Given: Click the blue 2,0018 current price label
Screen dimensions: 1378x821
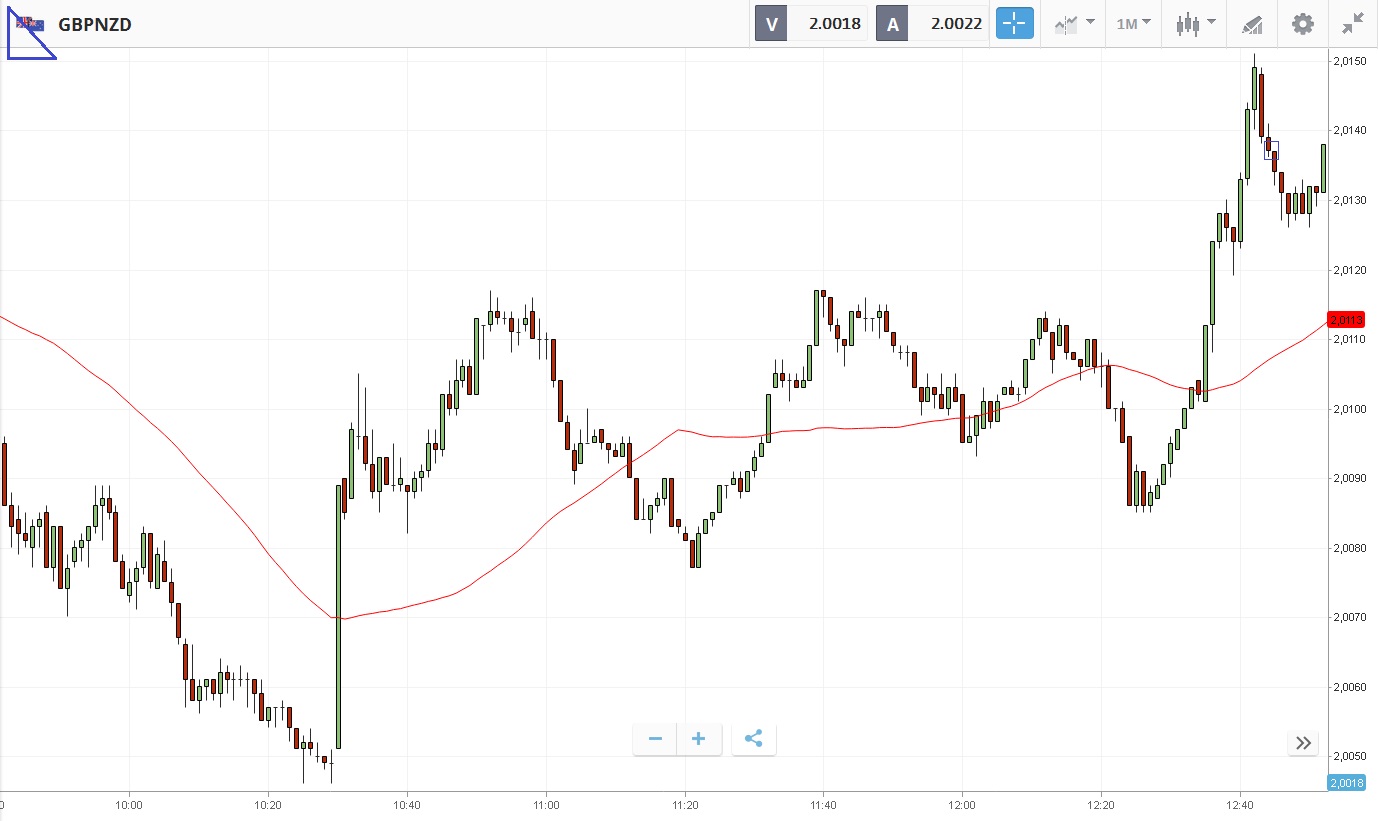Looking at the screenshot, I should point(1346,783).
